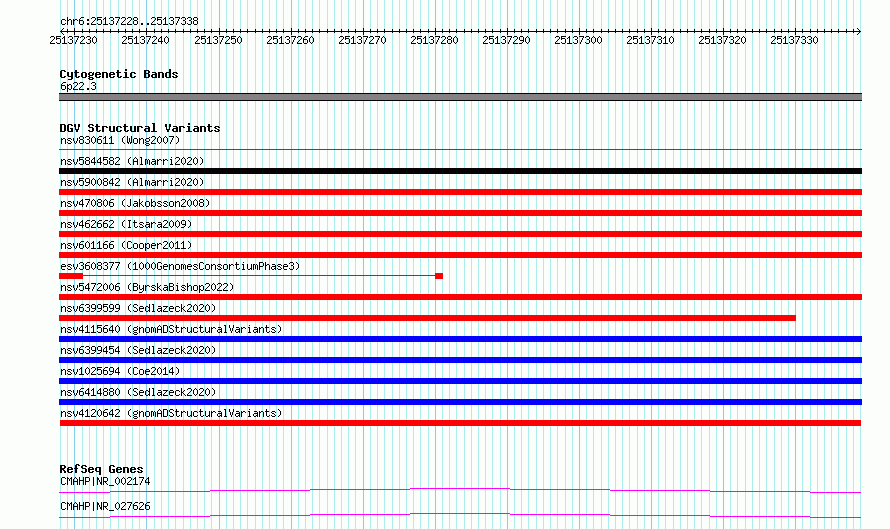Select the nsv1025694 (Coe2014) label
The width and height of the screenshot is (890, 529).
120,371
